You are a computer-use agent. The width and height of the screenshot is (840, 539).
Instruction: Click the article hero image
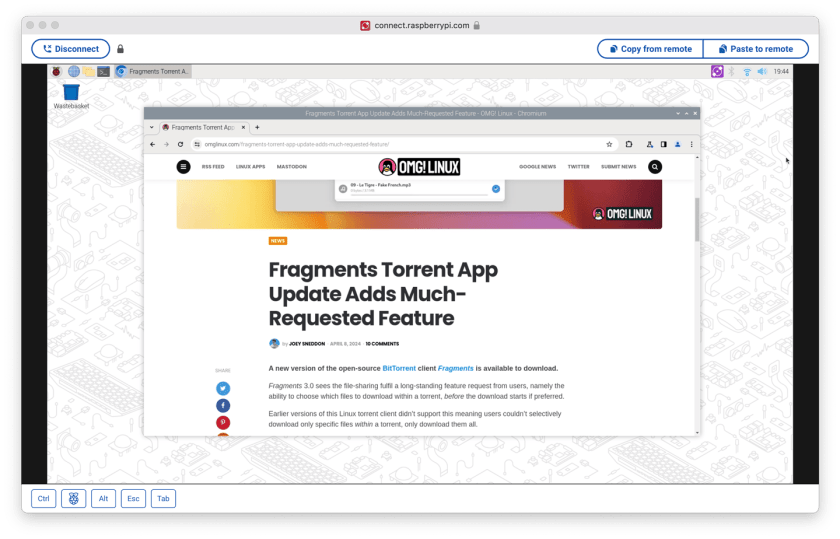[x=419, y=205]
